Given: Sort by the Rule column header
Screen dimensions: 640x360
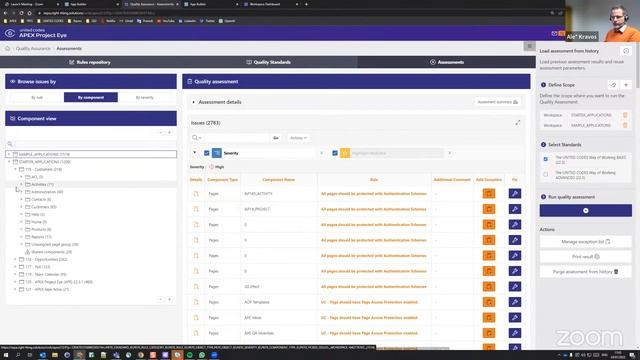Looking at the screenshot, I should pyautogui.click(x=373, y=180).
